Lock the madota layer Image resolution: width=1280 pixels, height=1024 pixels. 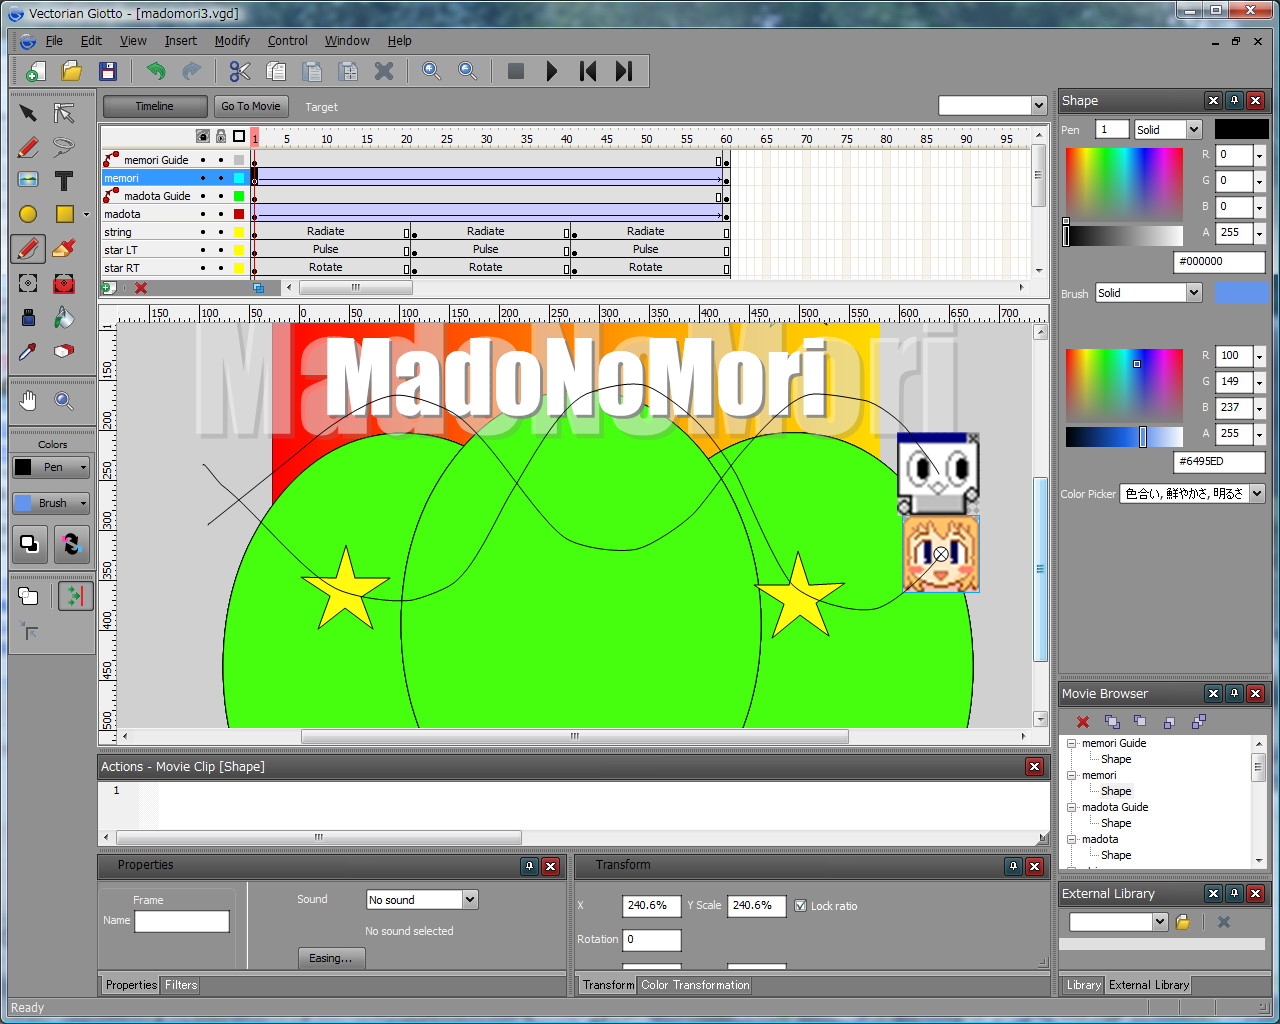tap(221, 213)
